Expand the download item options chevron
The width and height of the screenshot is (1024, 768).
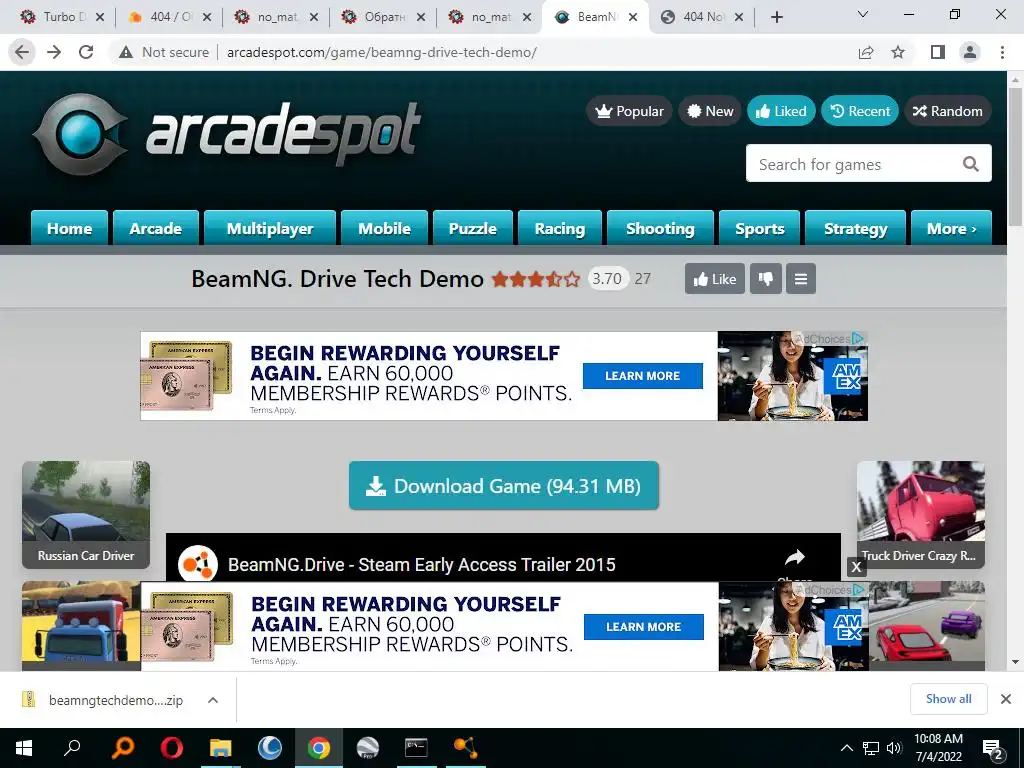[213, 699]
